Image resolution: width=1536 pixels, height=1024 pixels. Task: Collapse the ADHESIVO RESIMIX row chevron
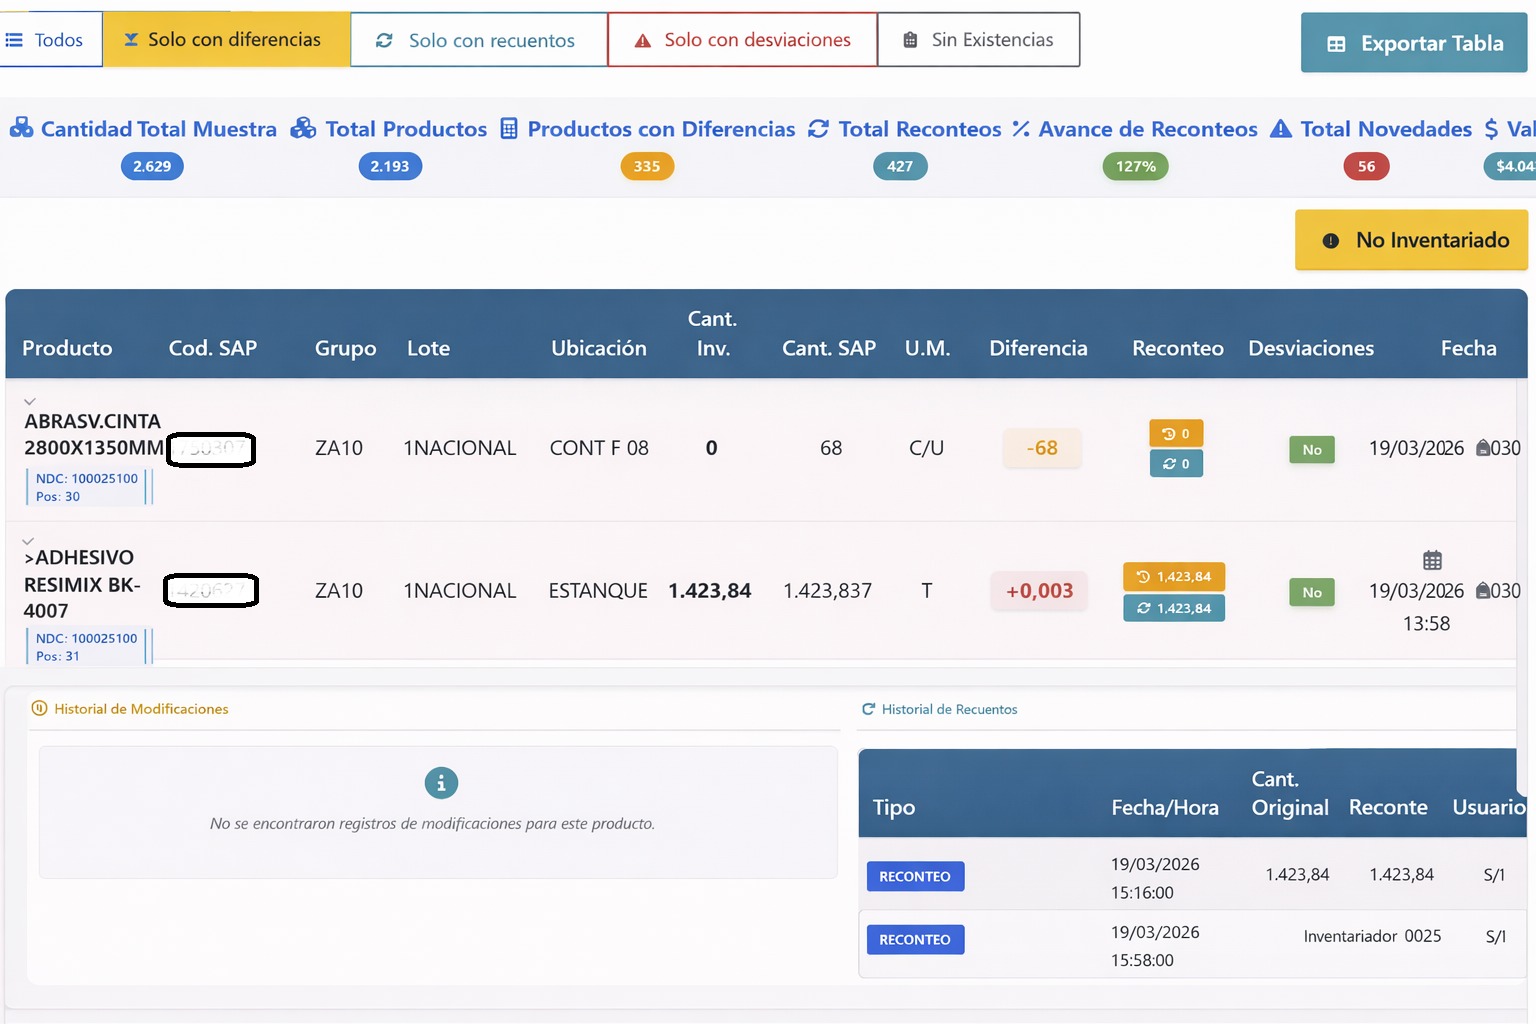coord(28,541)
